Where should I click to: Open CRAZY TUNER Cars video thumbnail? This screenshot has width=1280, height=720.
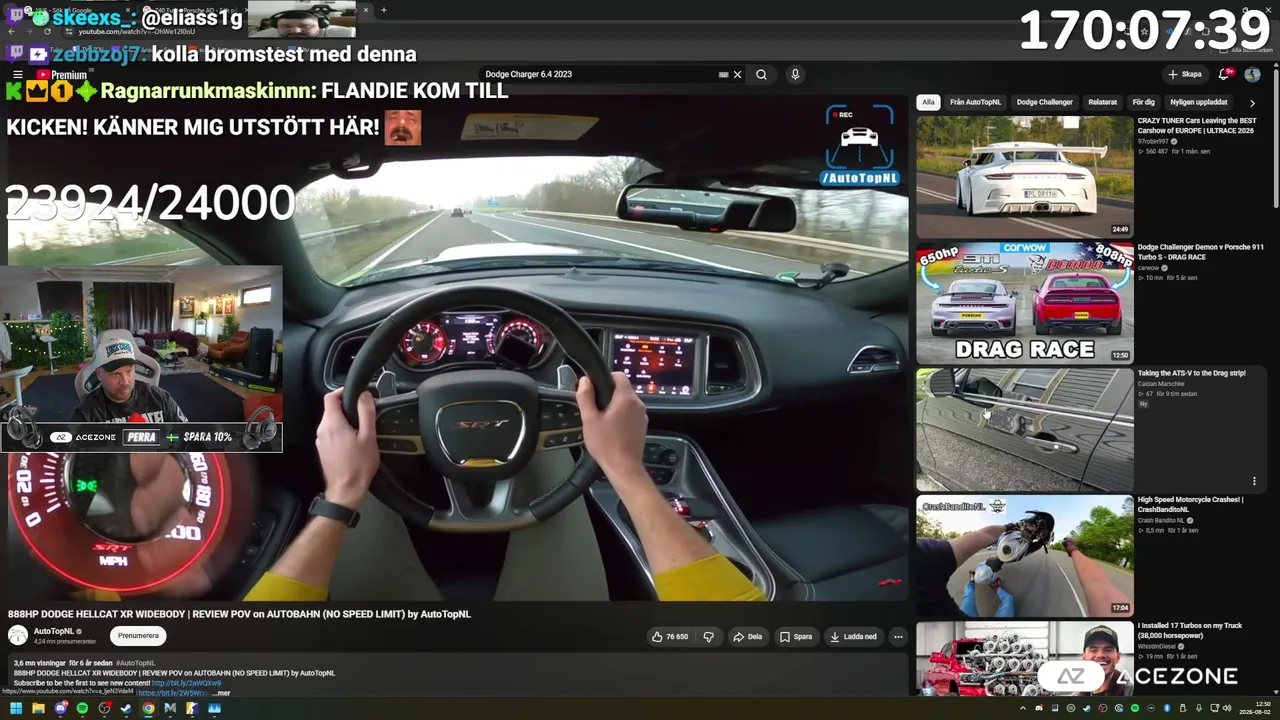point(1025,177)
